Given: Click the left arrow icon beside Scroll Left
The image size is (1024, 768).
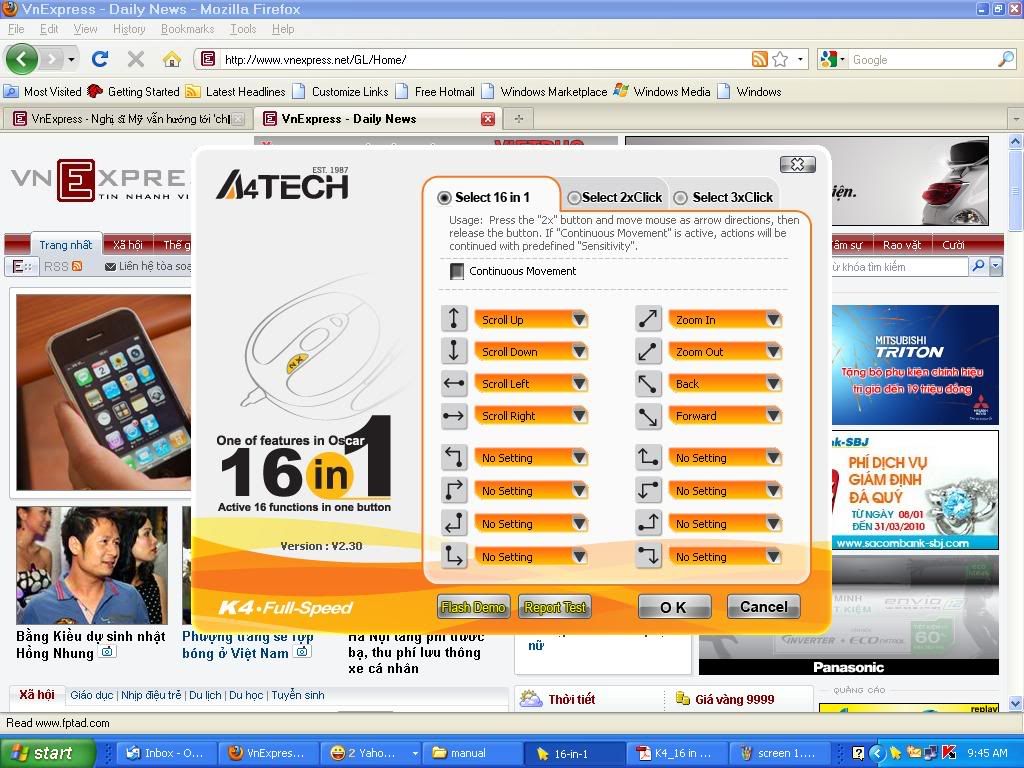Looking at the screenshot, I should coord(454,383).
